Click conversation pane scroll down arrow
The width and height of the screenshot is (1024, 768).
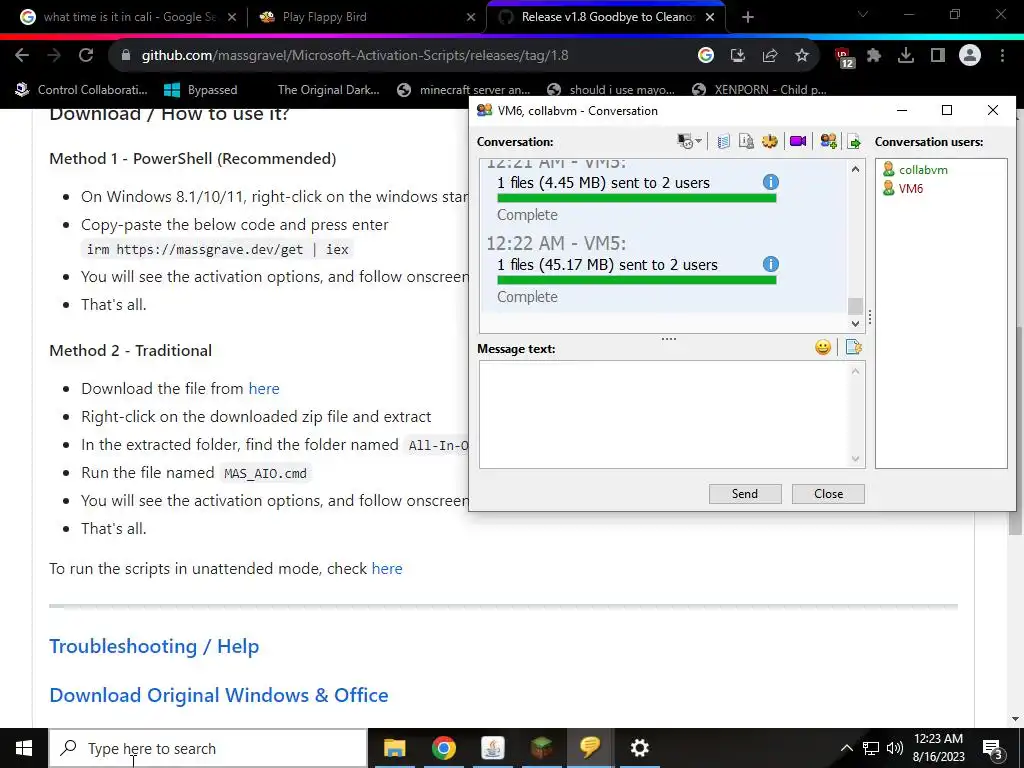pos(856,323)
